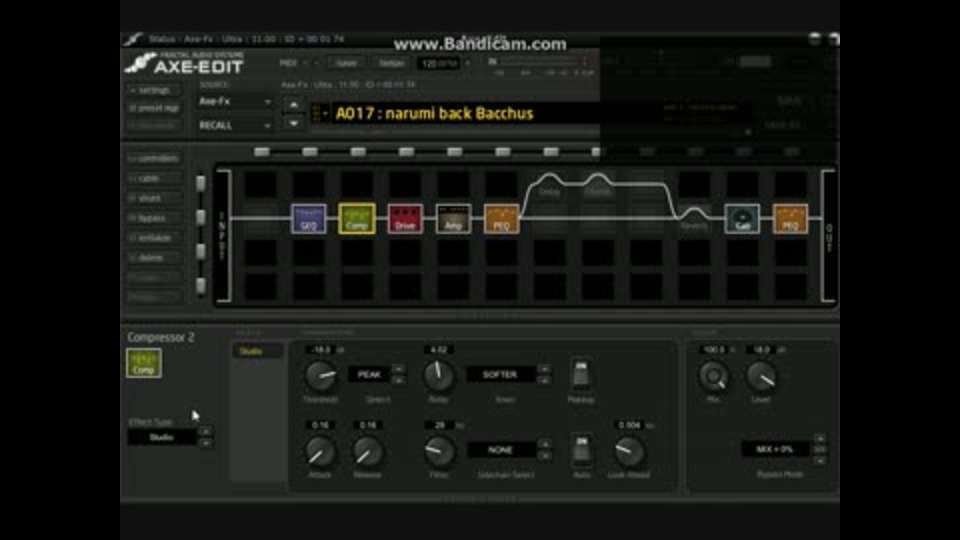Step SOFTER knee selector down
Image resolution: width=960 pixels, height=540 pixels.
[544, 380]
